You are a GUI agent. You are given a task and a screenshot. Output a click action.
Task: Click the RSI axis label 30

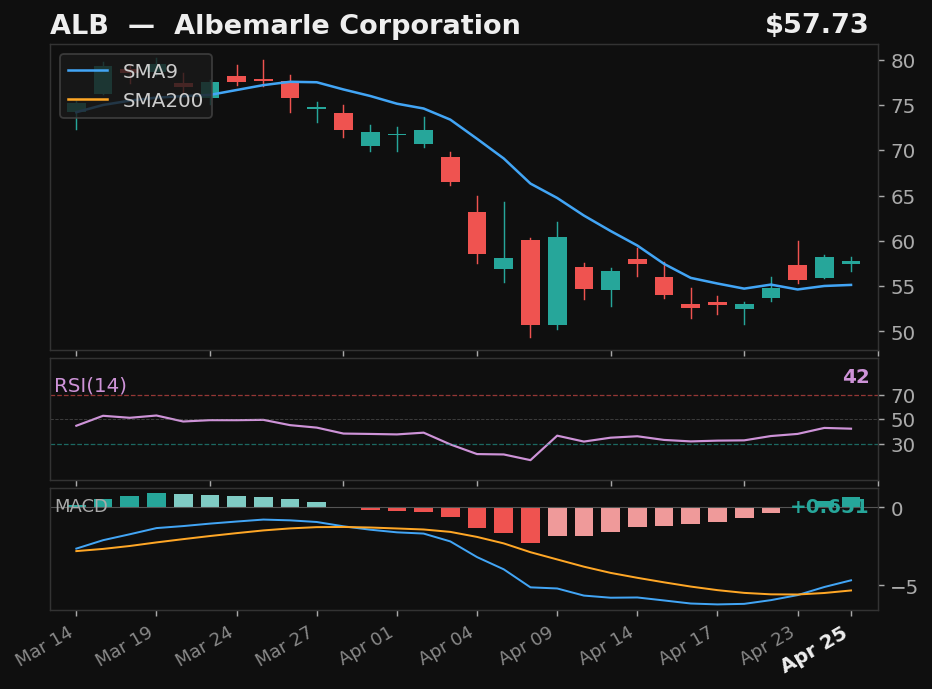[x=903, y=445]
